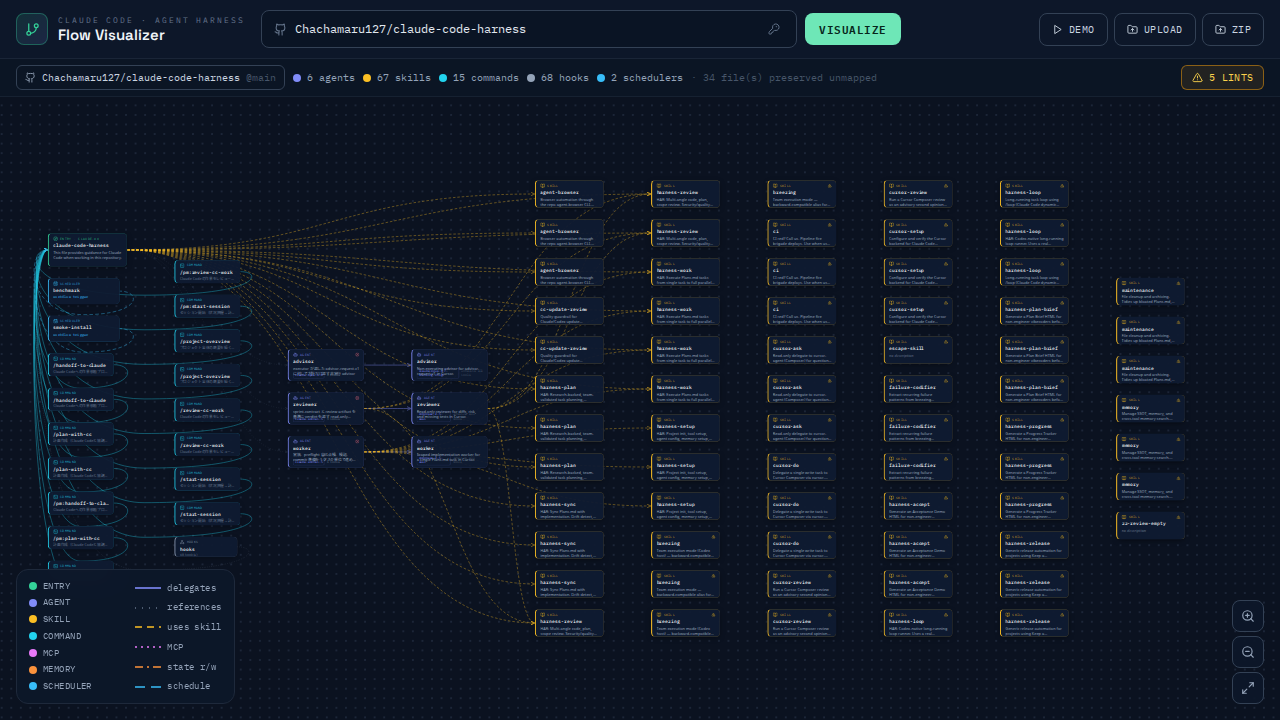Open the UPLOAD option
This screenshot has height=720, width=1280.
[1155, 29]
